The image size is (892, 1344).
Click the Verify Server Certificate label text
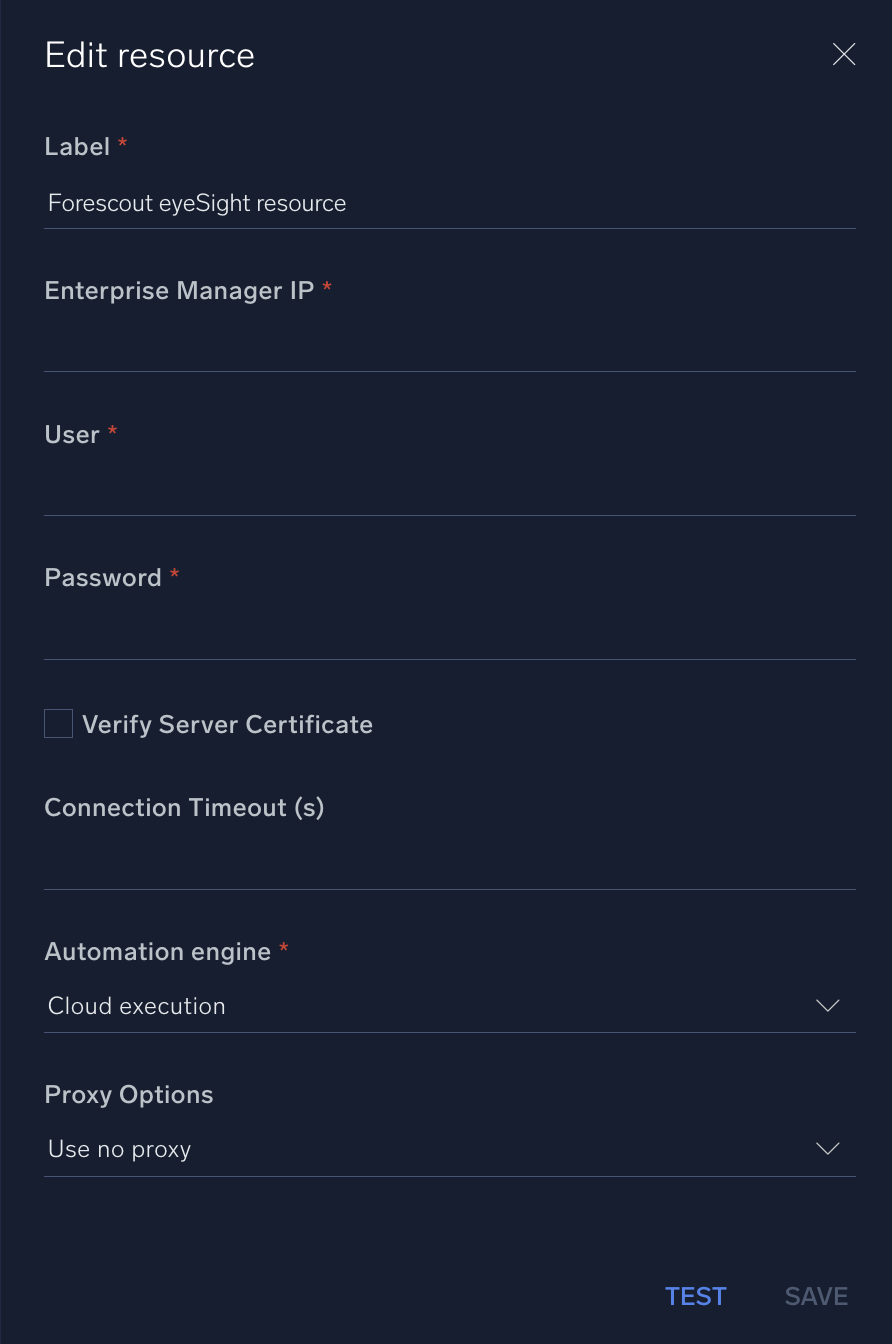click(227, 725)
